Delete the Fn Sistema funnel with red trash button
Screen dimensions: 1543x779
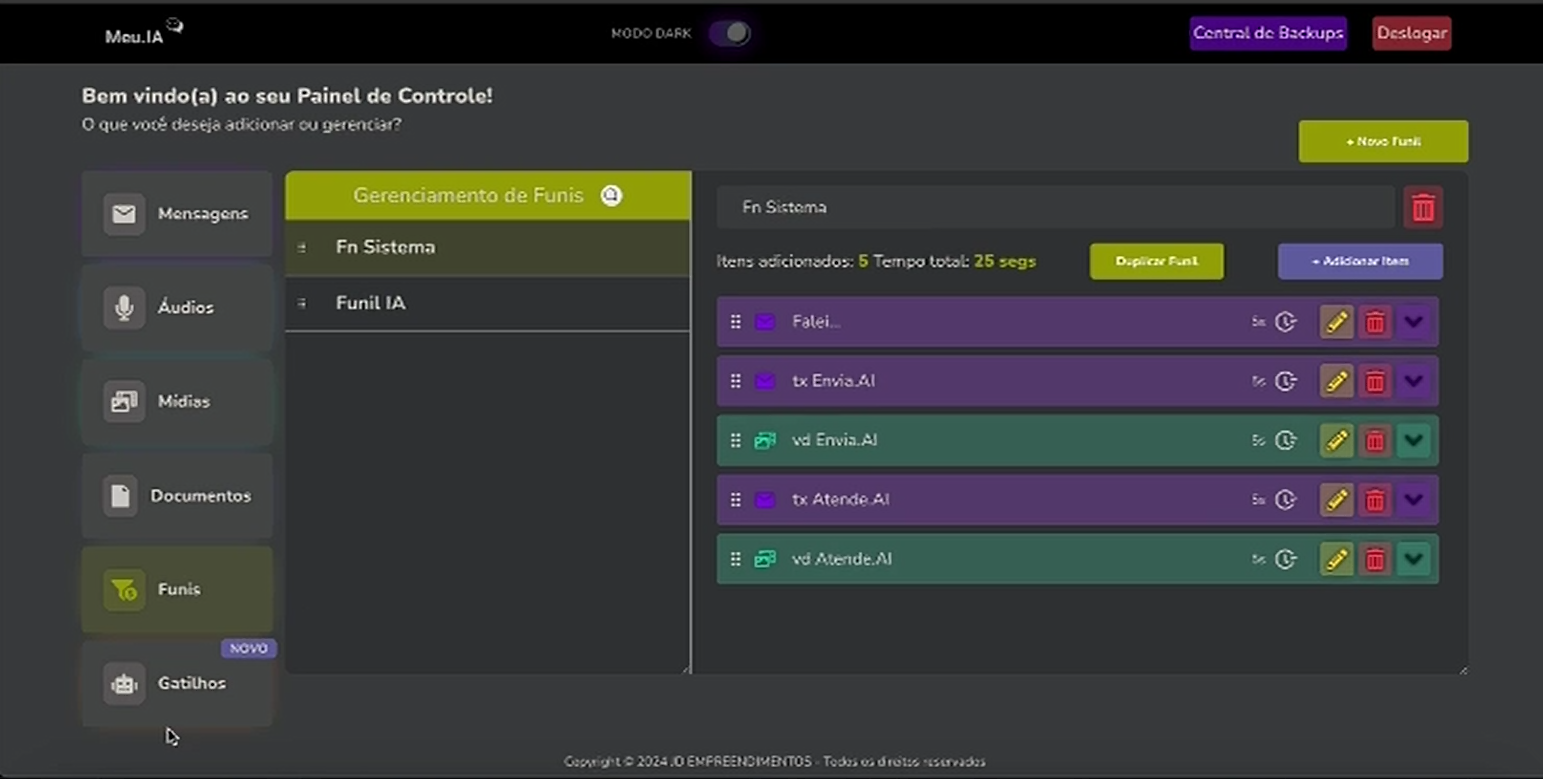[1423, 208]
